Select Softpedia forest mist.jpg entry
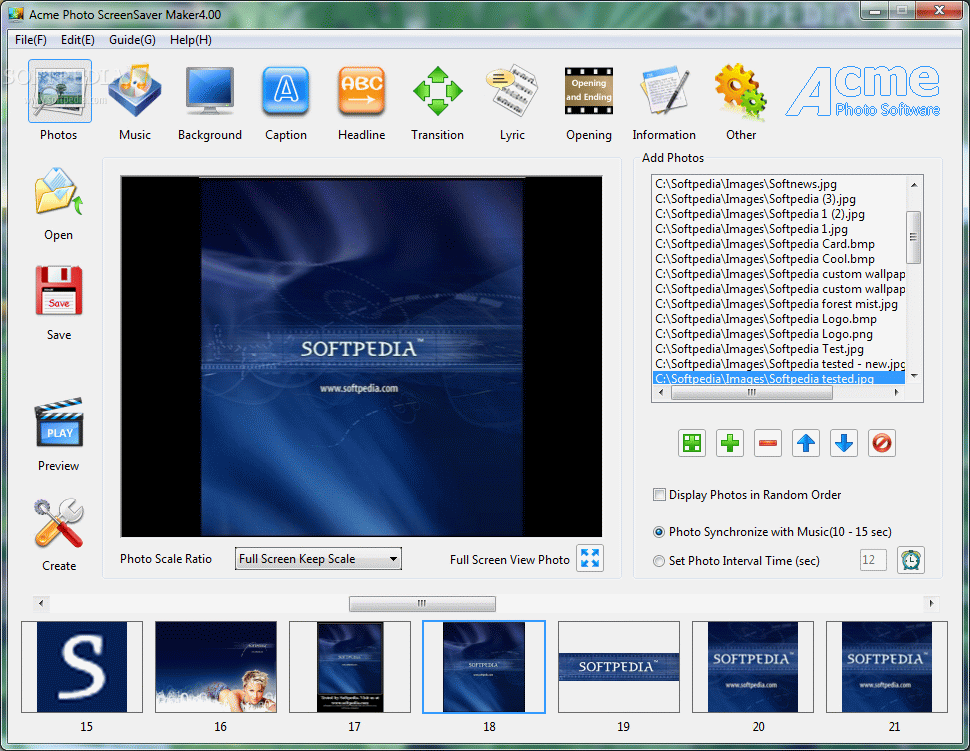This screenshot has height=751, width=970. (x=776, y=304)
